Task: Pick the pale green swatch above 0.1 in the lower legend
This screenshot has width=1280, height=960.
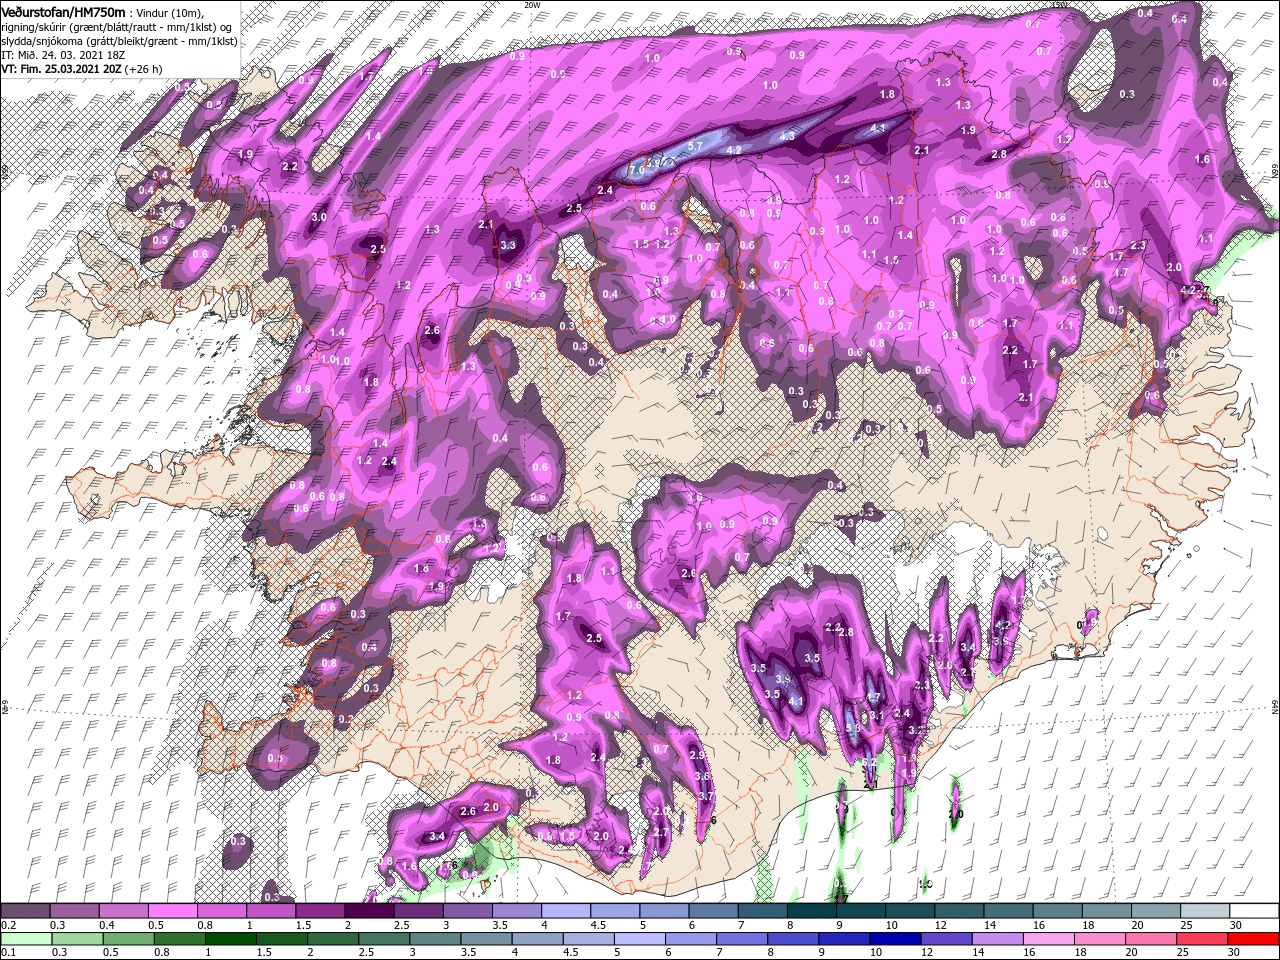Action: 26,939
